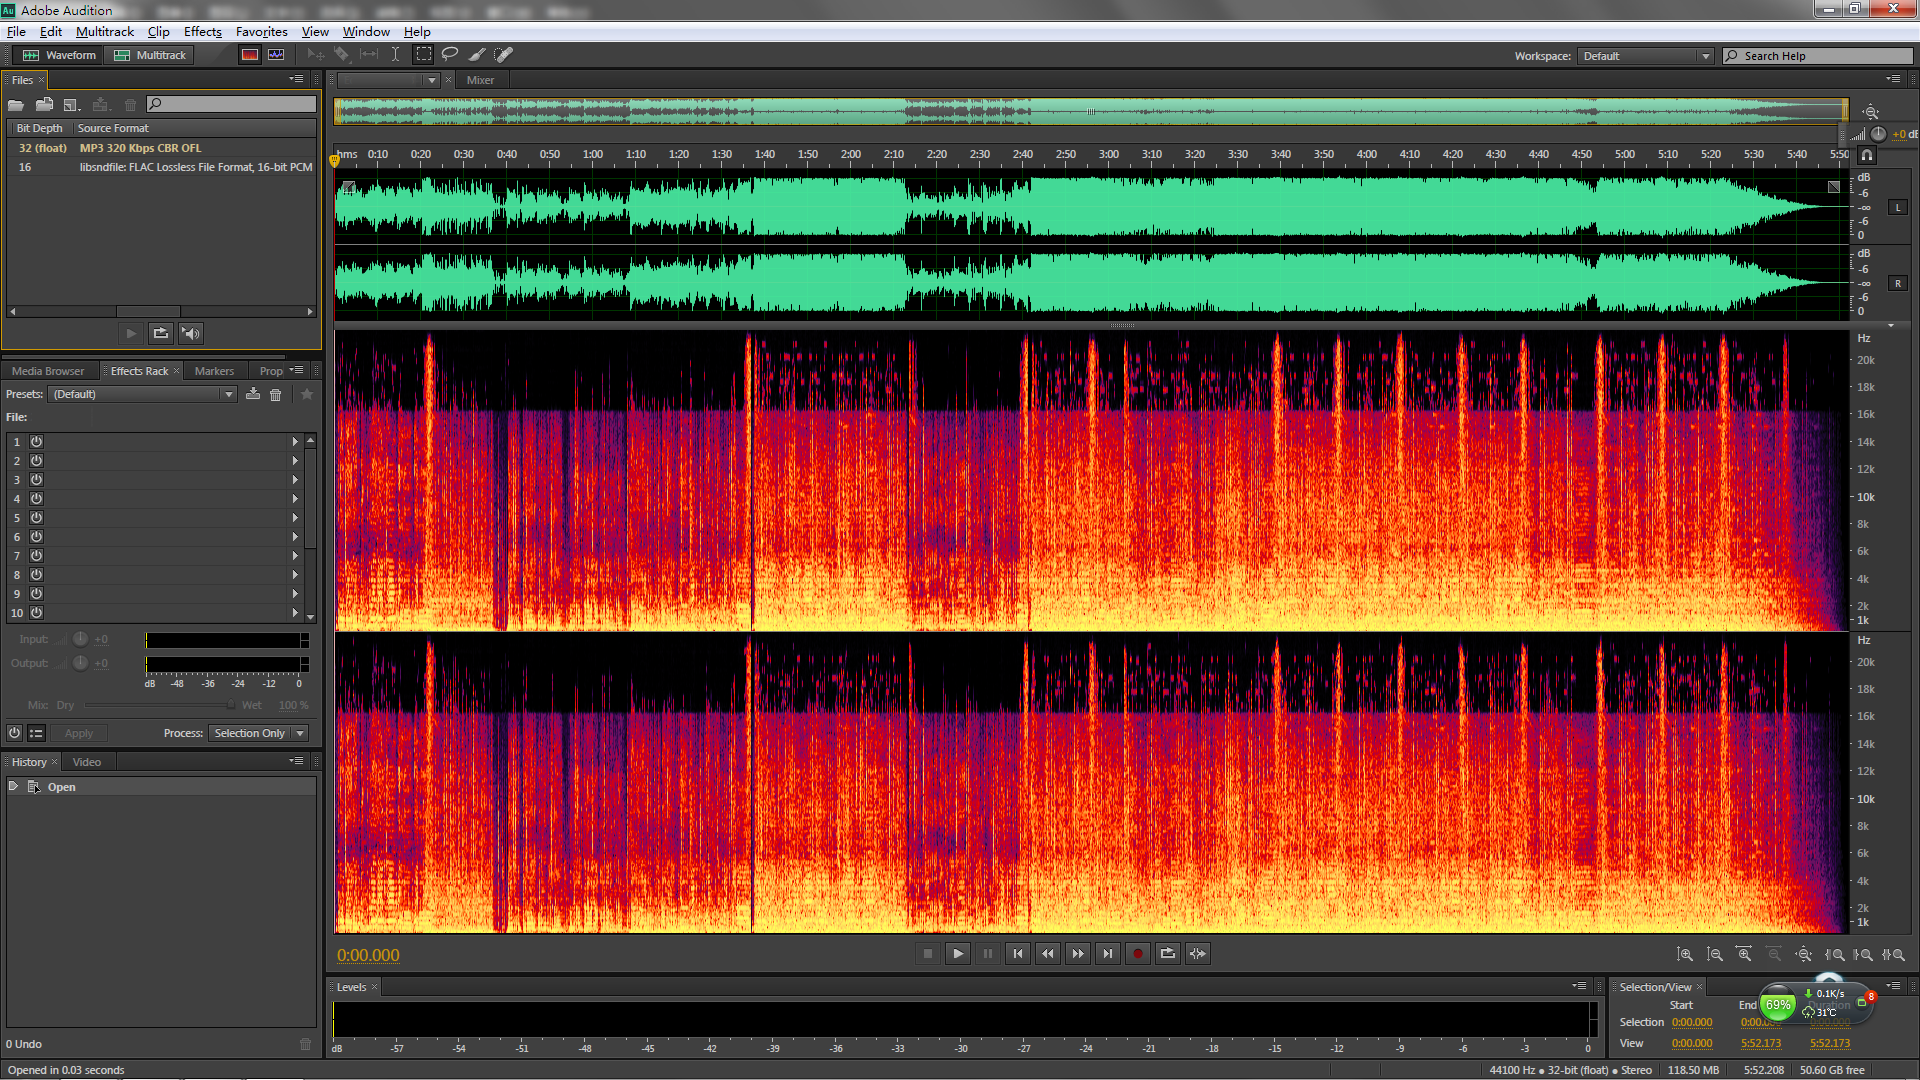The height and width of the screenshot is (1080, 1920).
Task: Switch to the Markers tab
Action: (214, 371)
